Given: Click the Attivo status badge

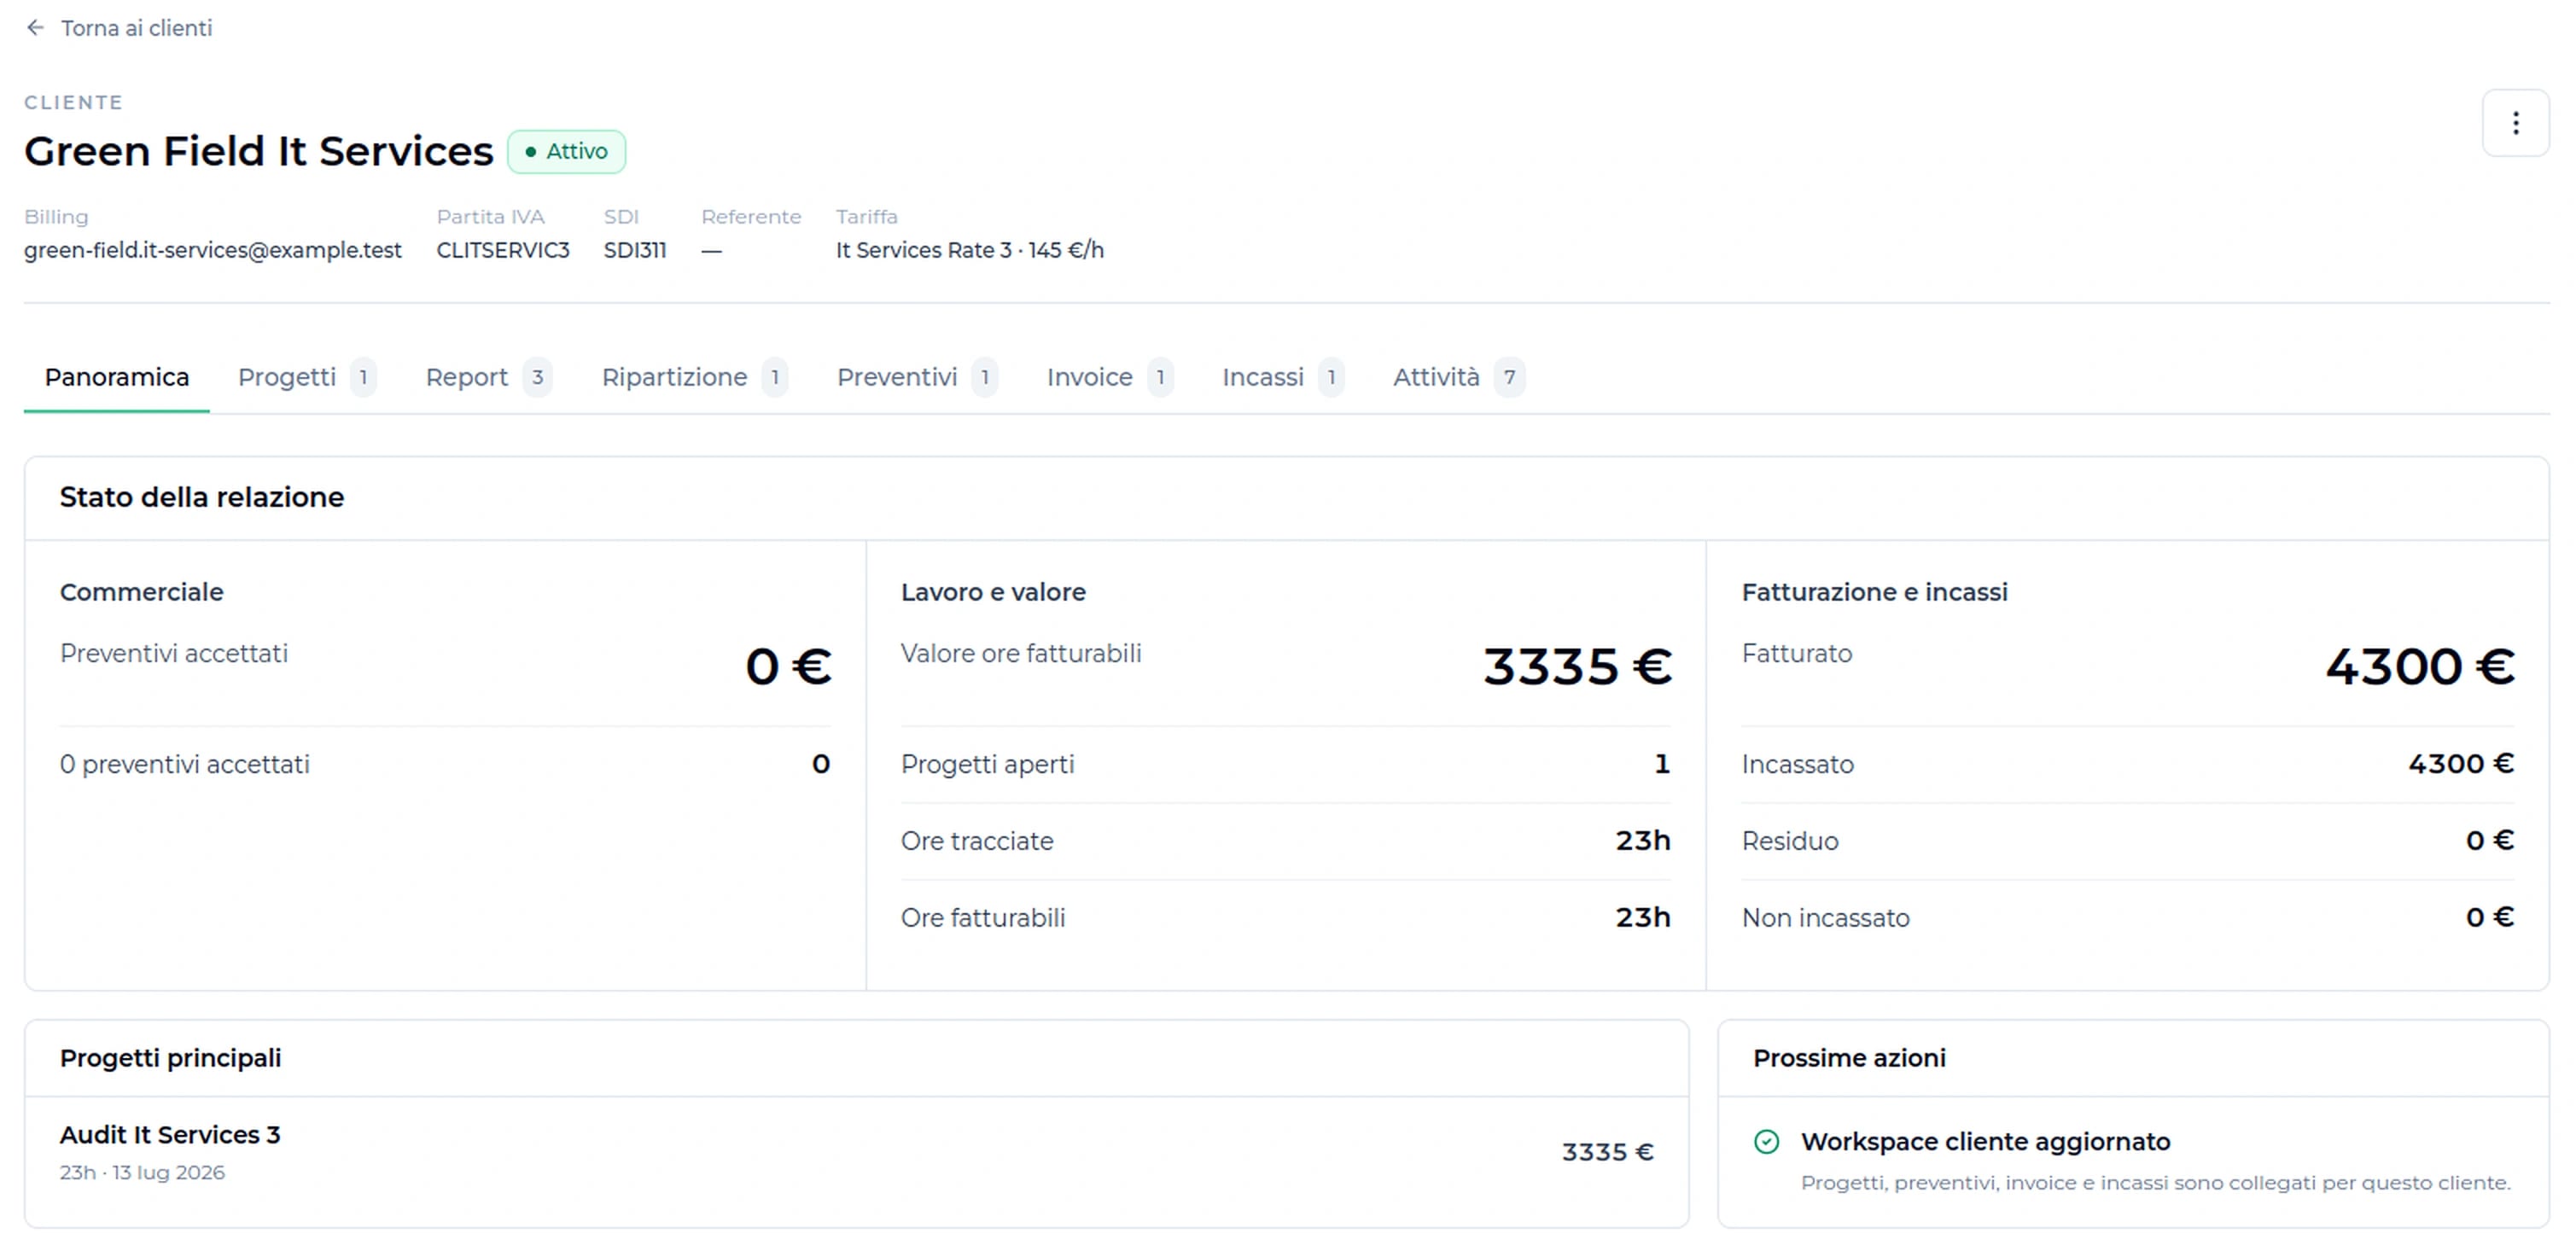Looking at the screenshot, I should (x=566, y=152).
